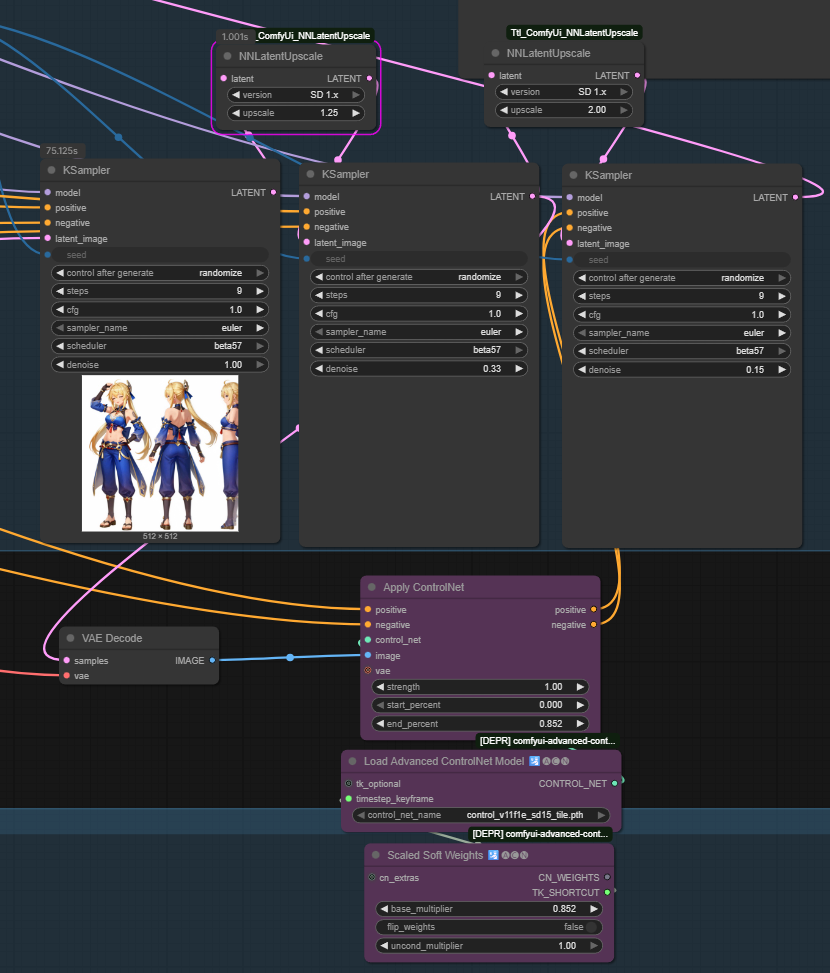This screenshot has height=973, width=830.
Task: Click the VAE Decode node title
Action: pos(112,638)
